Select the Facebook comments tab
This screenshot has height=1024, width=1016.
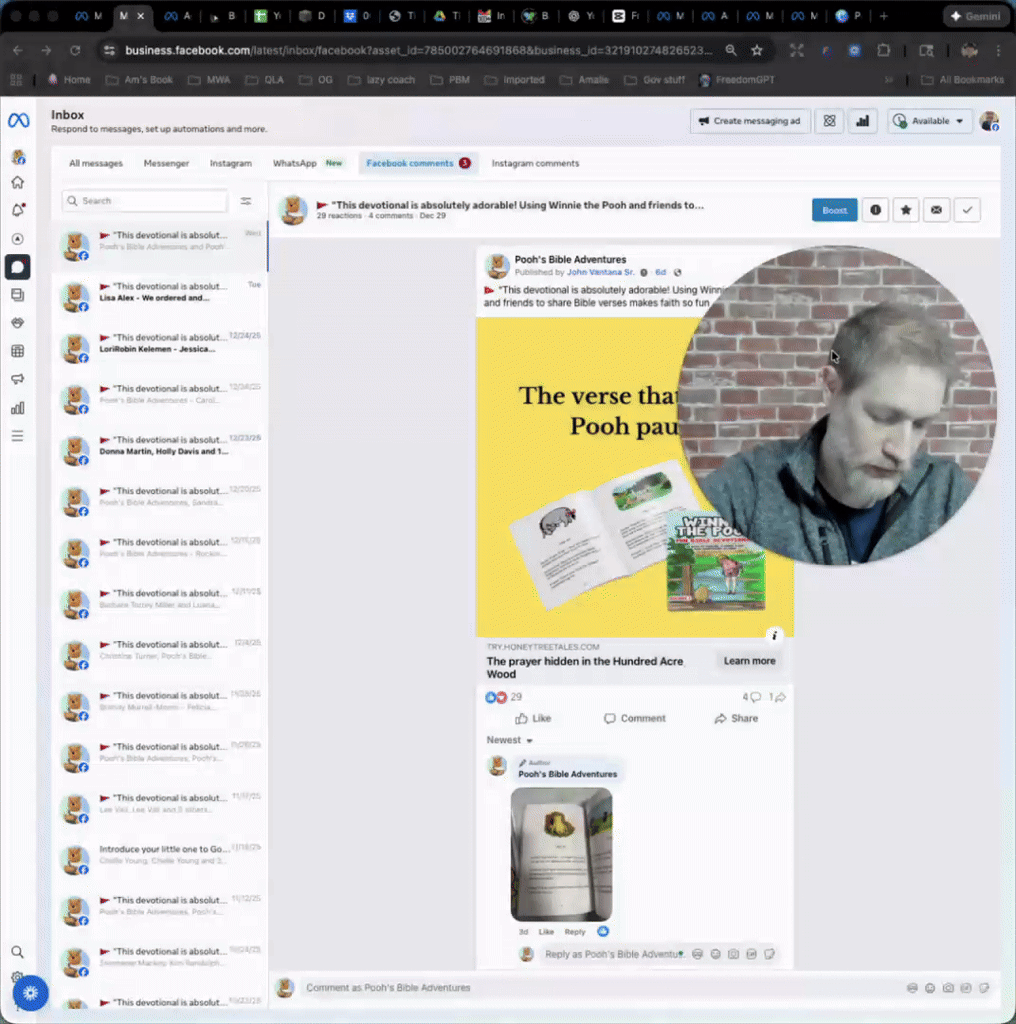418,163
